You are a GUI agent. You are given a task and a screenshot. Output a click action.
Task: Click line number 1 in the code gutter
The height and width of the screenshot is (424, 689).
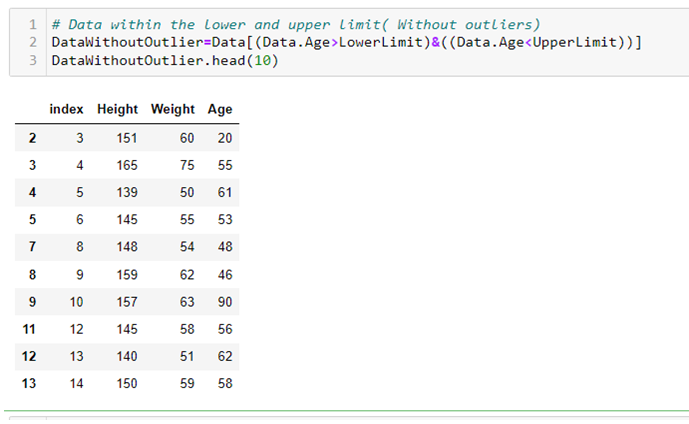[33, 24]
